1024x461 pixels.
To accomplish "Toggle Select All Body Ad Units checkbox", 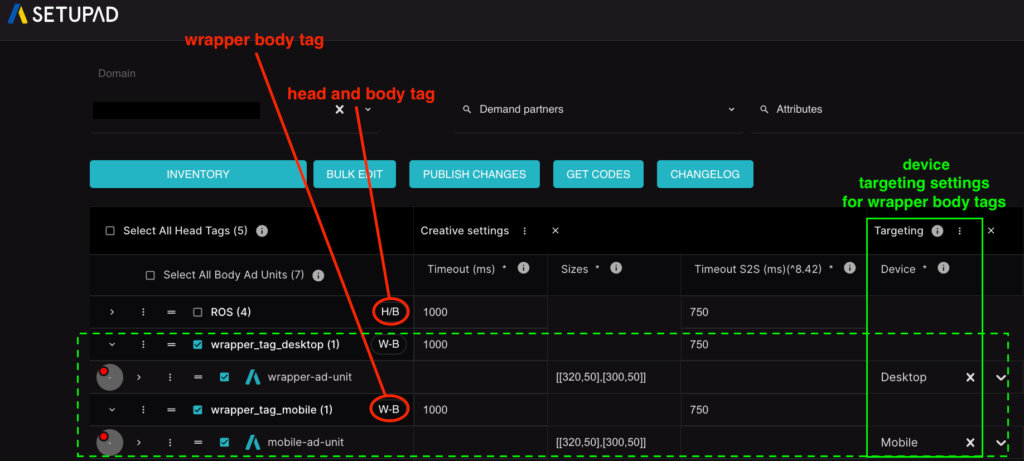I will (150, 276).
